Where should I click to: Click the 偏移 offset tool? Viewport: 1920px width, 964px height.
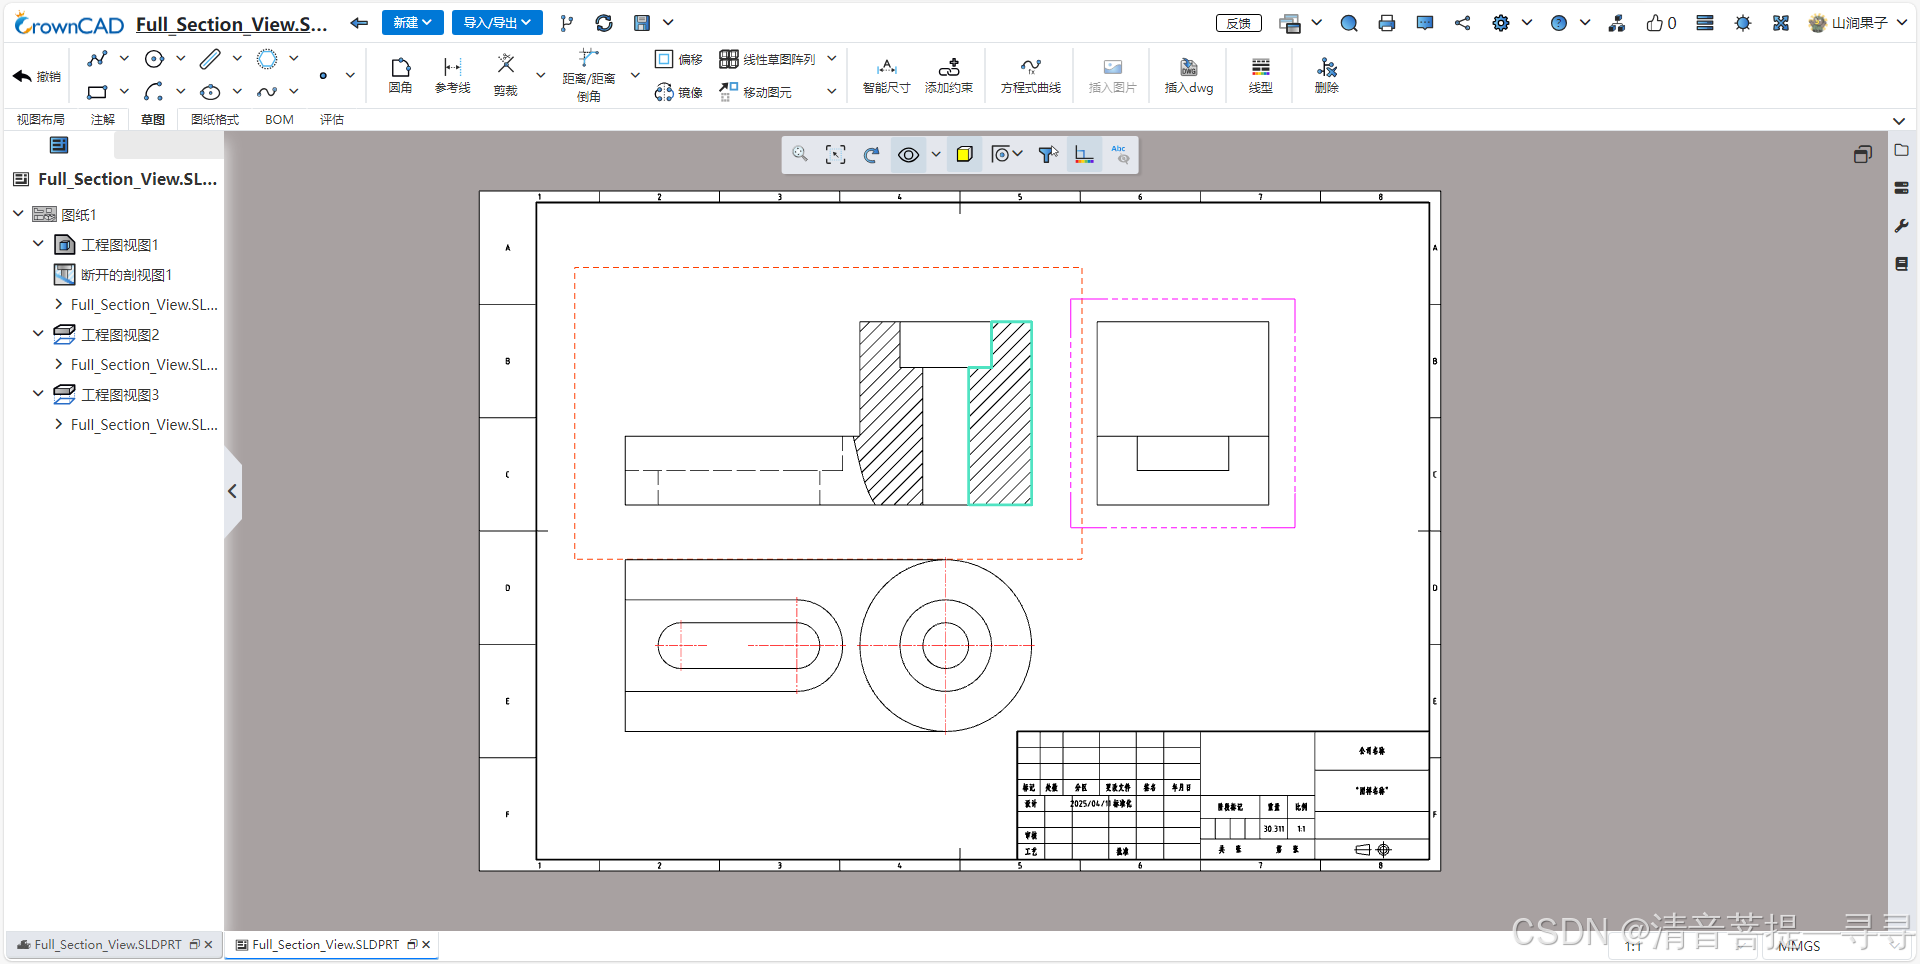[x=678, y=59]
